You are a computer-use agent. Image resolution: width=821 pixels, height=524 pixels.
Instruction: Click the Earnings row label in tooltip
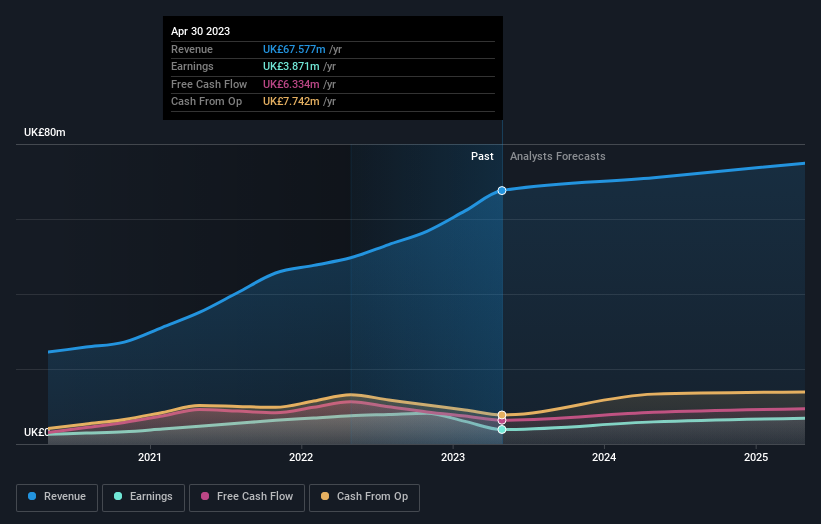192,66
